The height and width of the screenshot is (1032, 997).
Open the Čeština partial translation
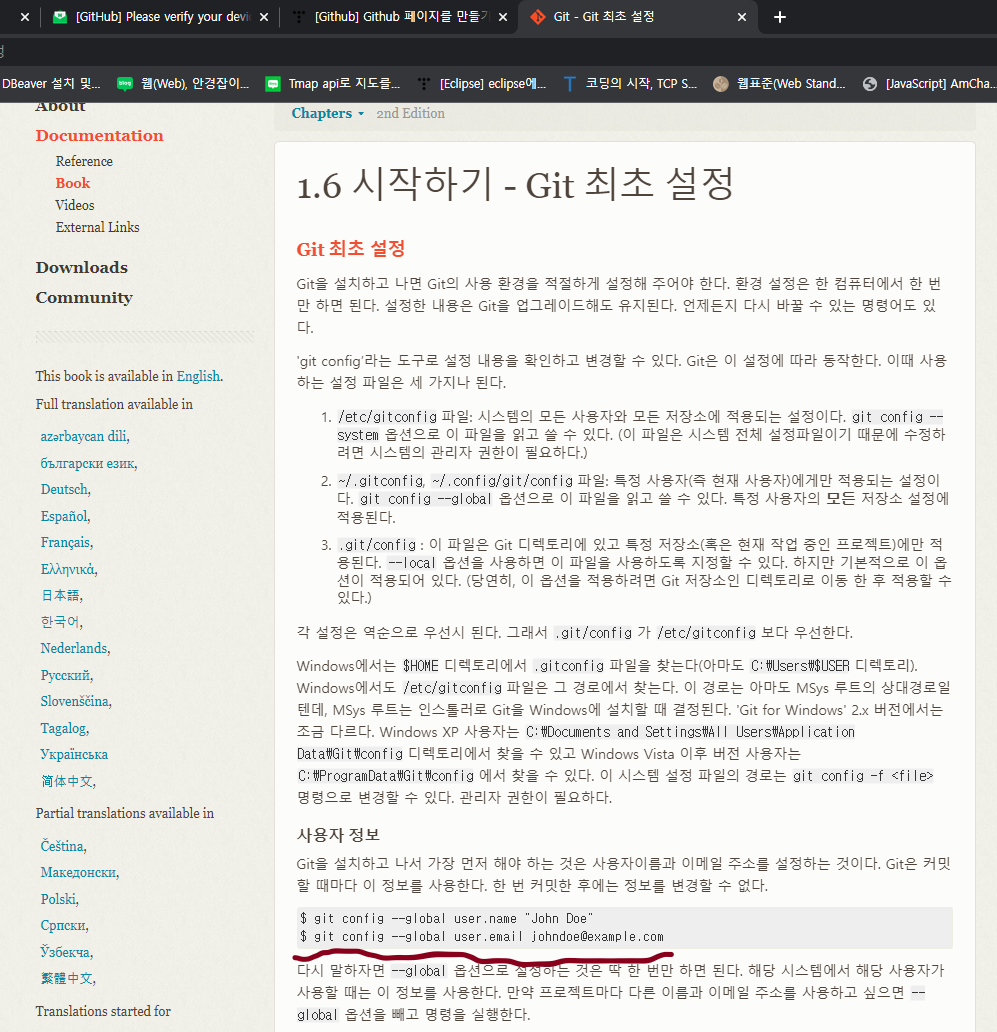click(63, 846)
